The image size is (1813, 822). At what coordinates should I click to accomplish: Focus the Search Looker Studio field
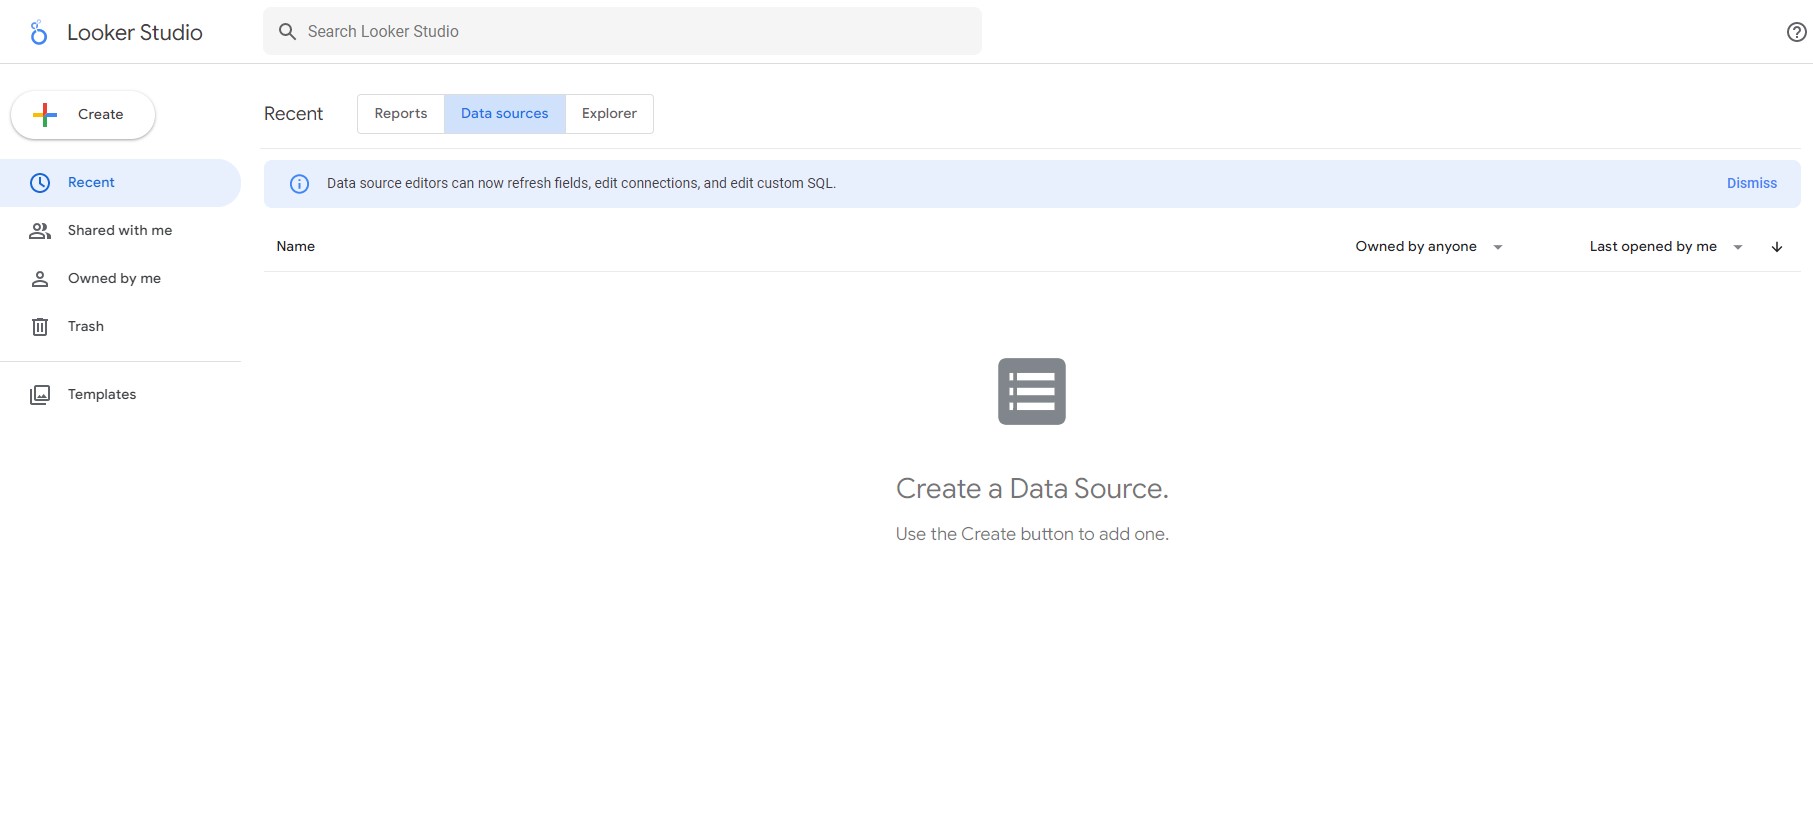pyautogui.click(x=622, y=32)
